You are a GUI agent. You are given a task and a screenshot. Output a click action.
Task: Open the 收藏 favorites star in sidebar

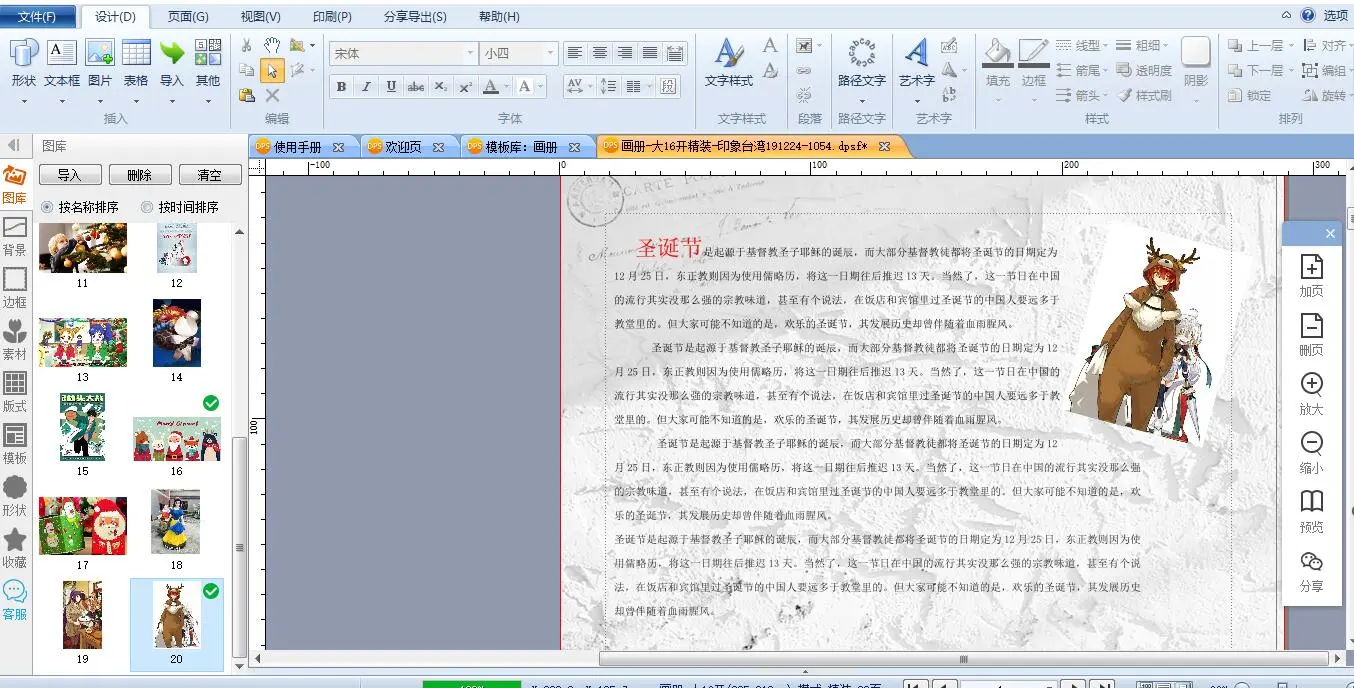[x=15, y=548]
